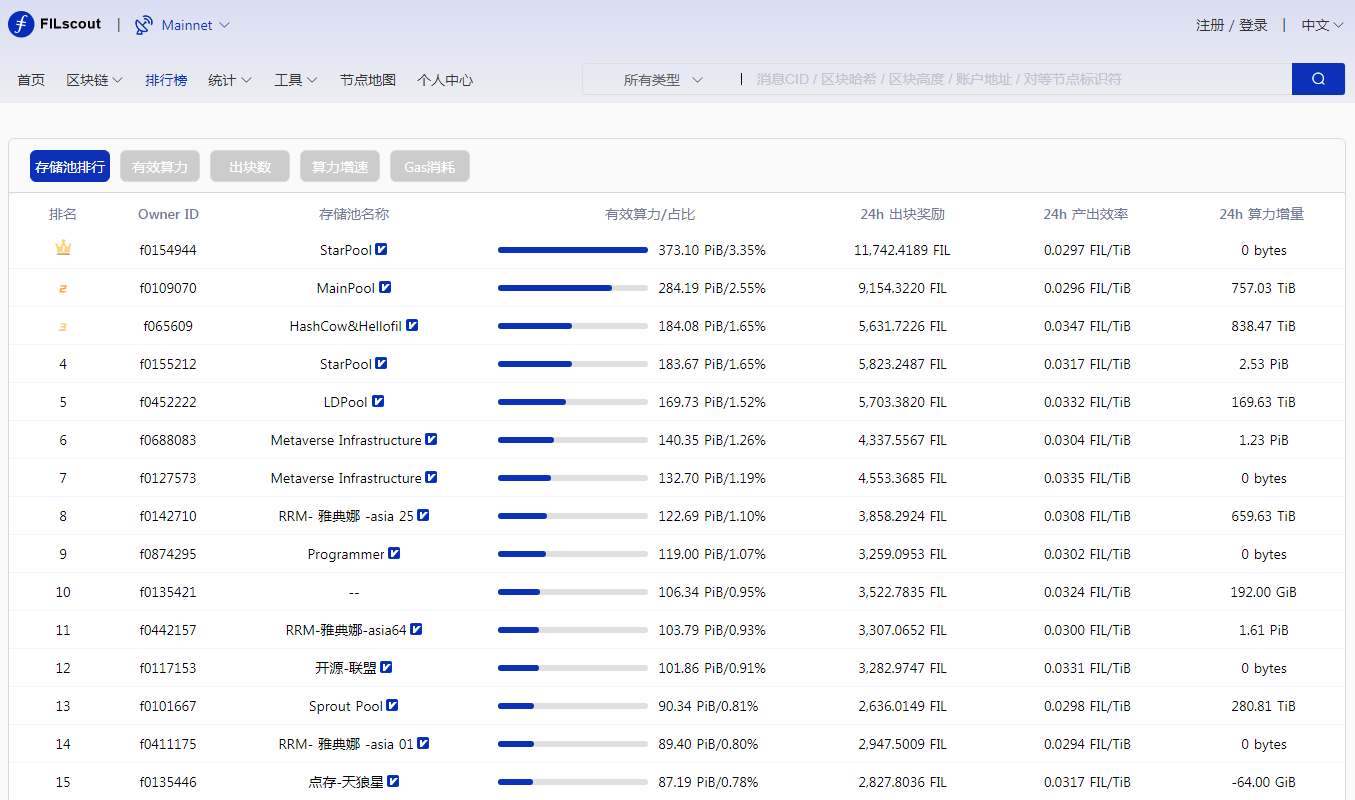Viewport: 1355px width, 800px height.
Task: Open owner f0411175 details
Action: (x=168, y=744)
